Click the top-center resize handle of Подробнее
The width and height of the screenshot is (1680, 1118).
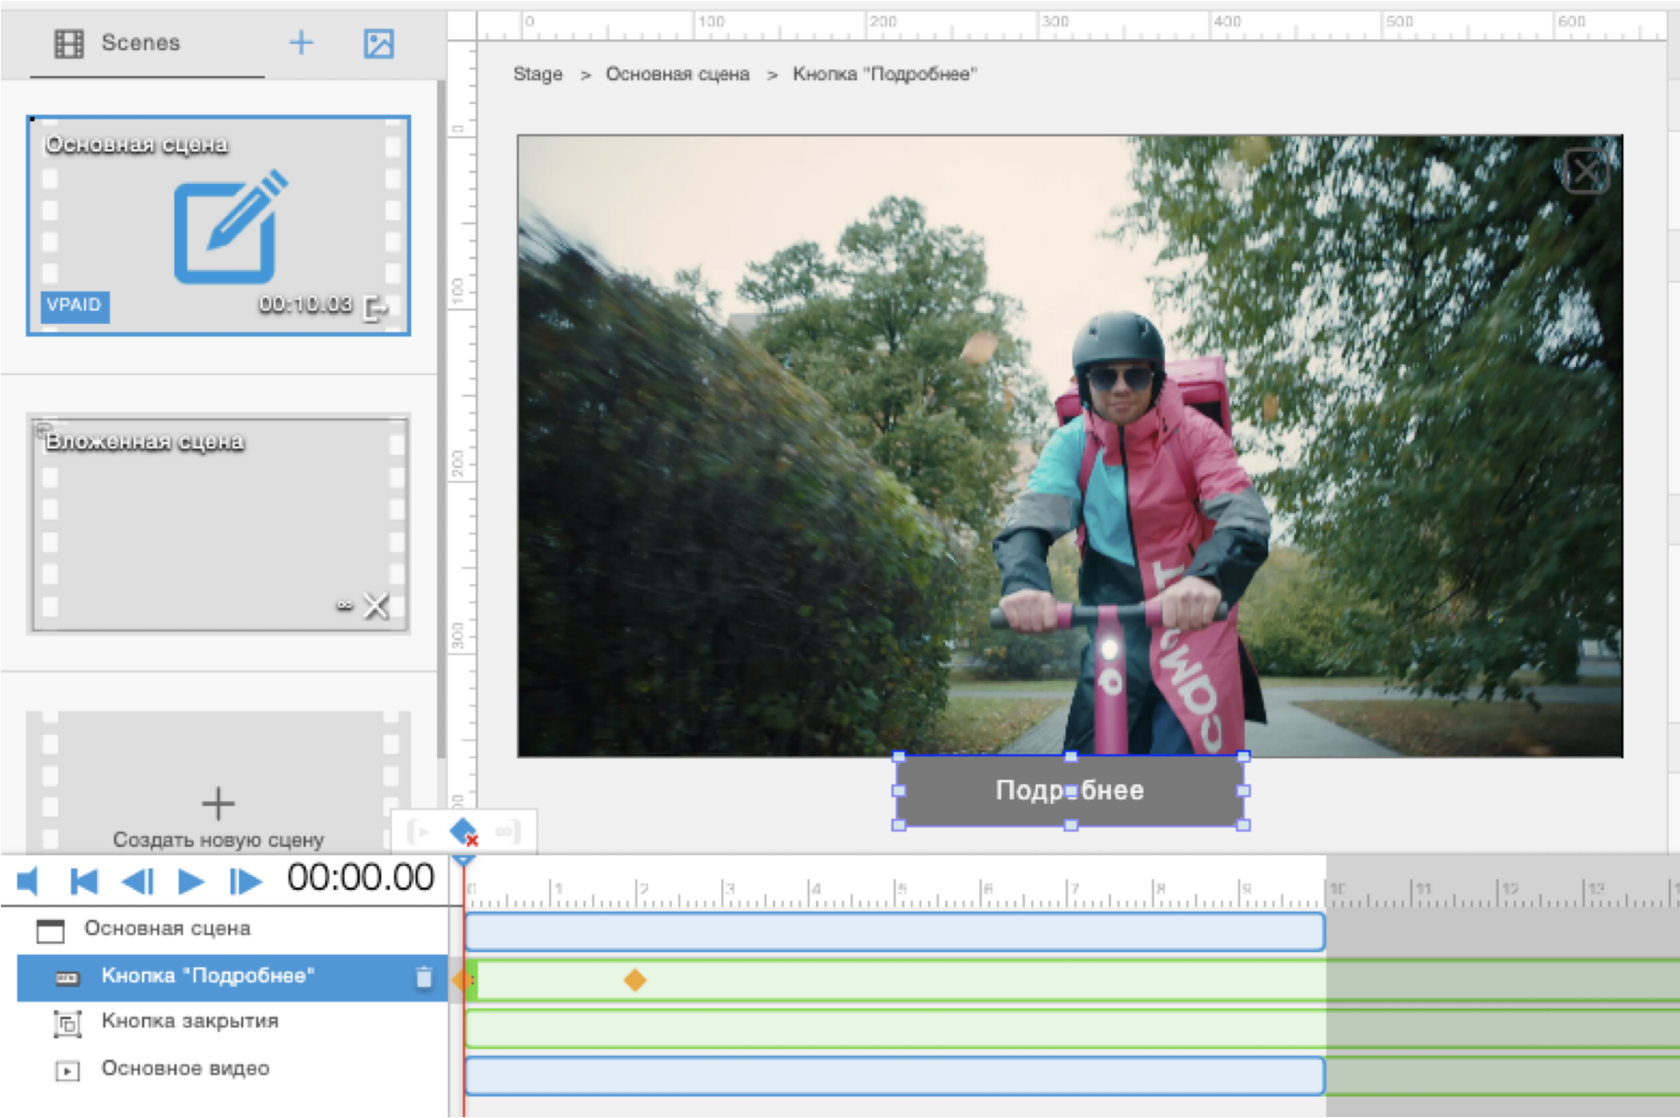pos(1071,757)
